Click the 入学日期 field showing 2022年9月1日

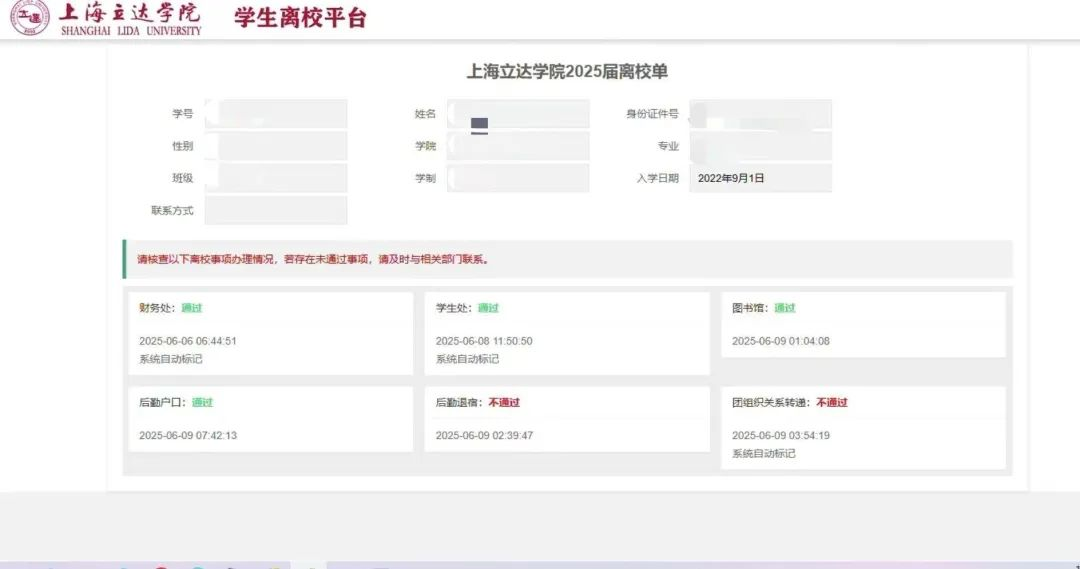click(x=760, y=178)
